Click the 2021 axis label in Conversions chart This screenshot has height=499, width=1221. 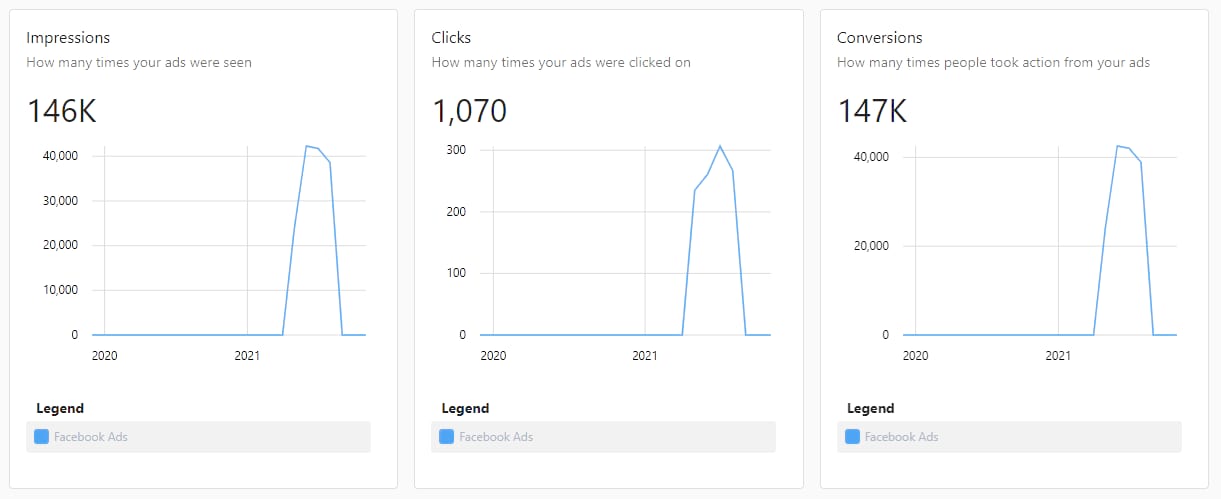(1058, 355)
